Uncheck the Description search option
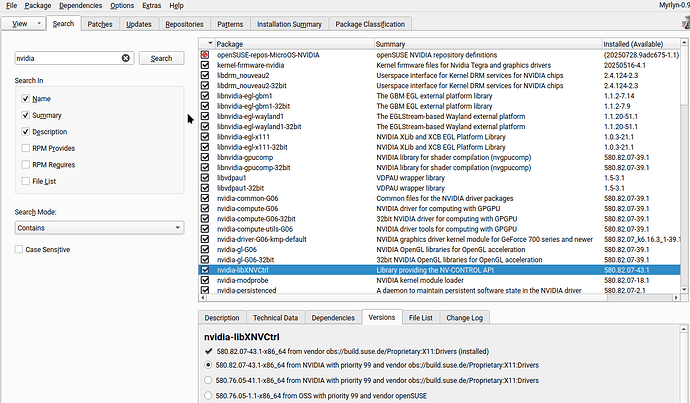The height and width of the screenshot is (403, 690). coord(25,131)
